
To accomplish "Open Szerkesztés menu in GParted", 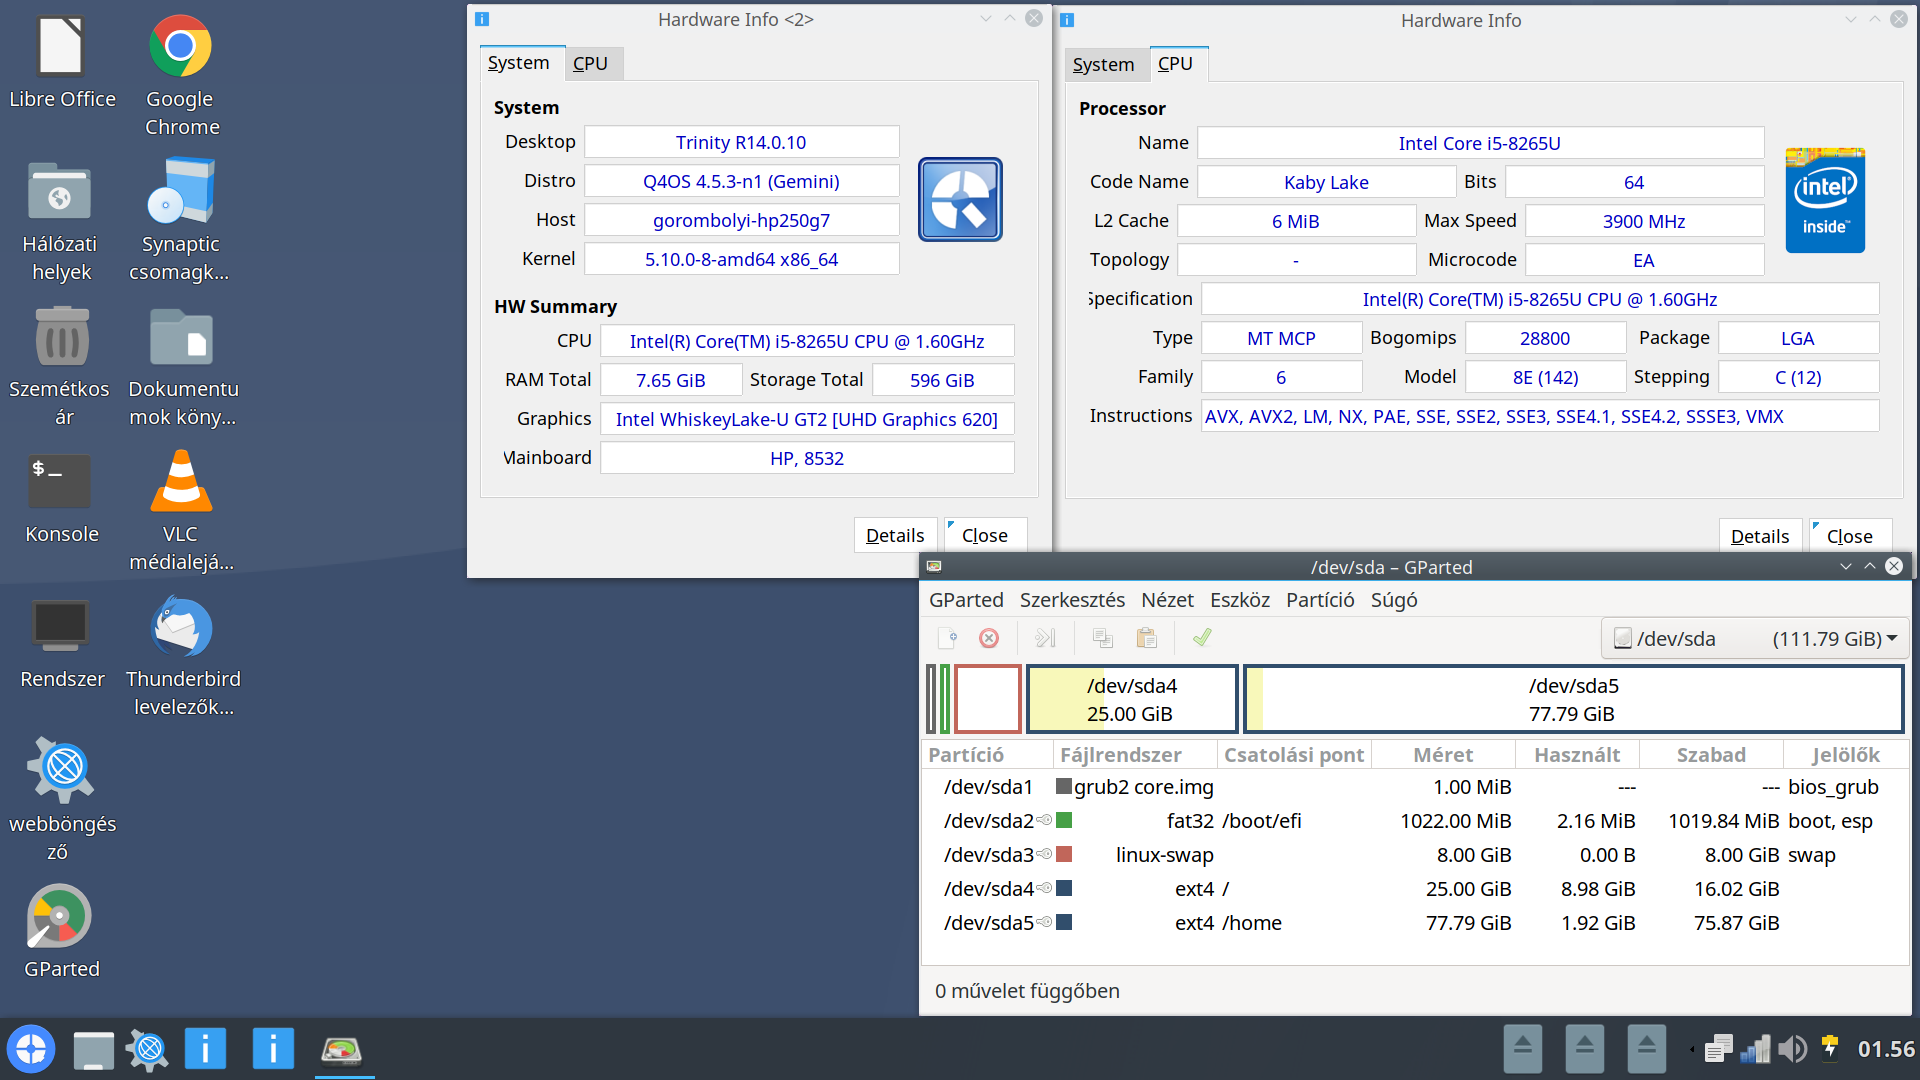I will [1072, 600].
